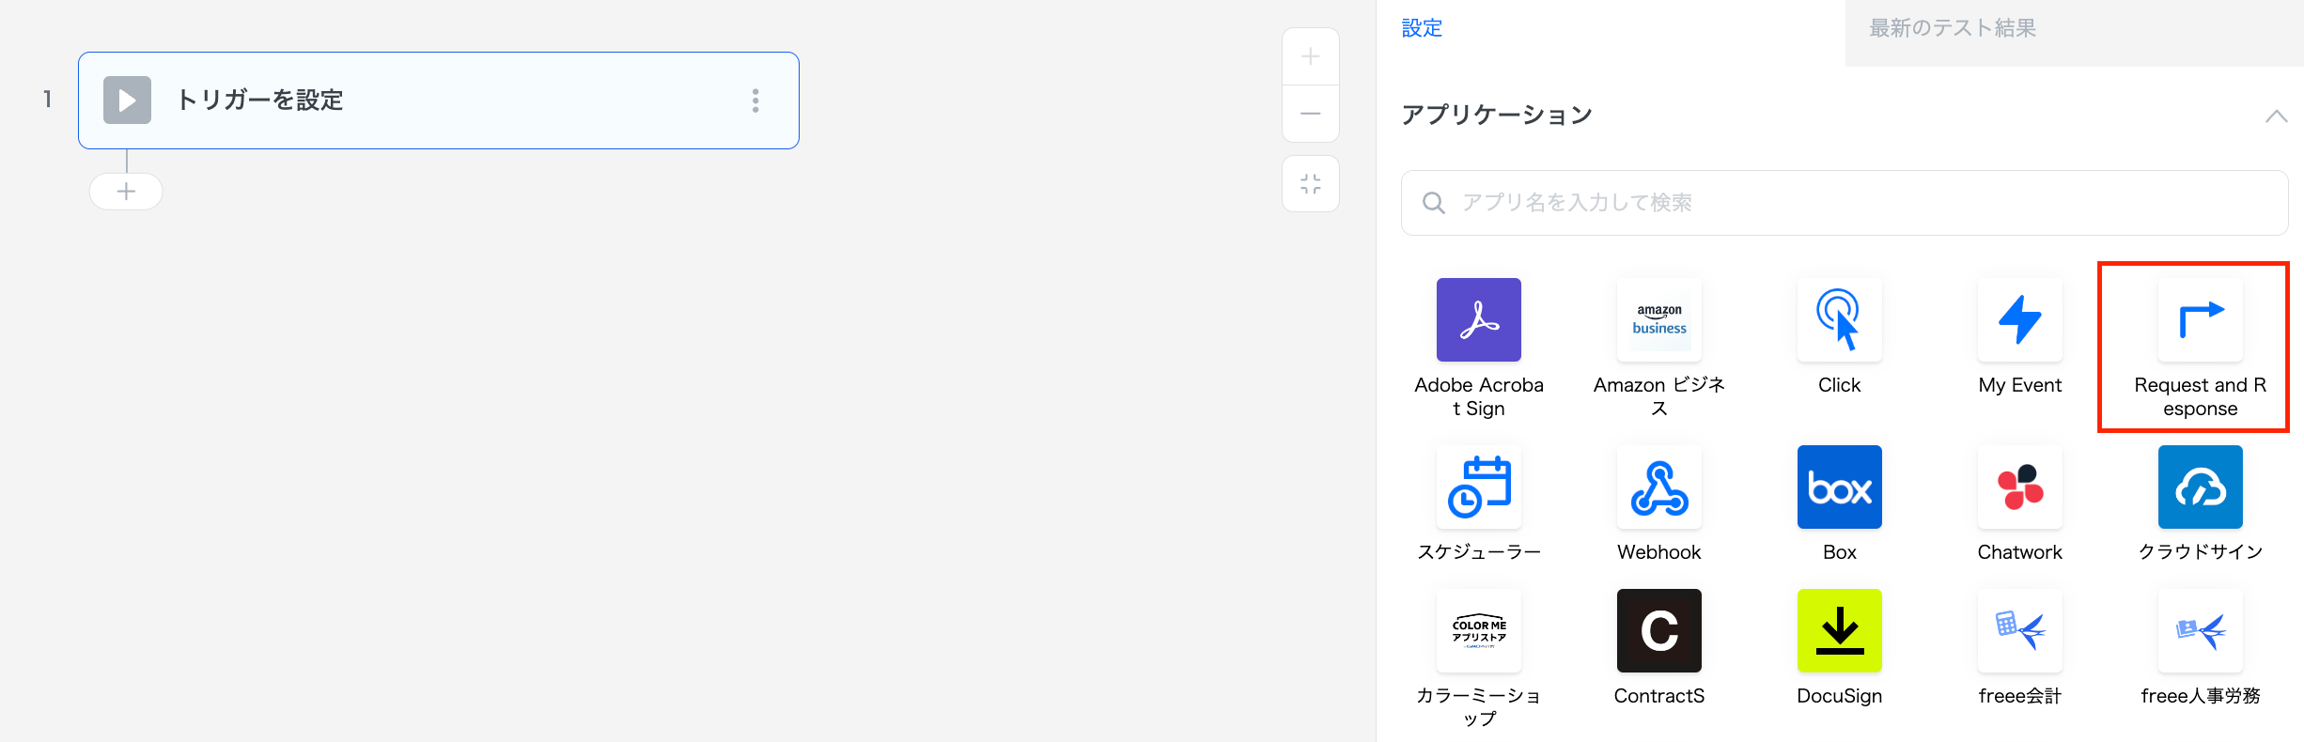Open the trigger step options menu

pos(755,100)
